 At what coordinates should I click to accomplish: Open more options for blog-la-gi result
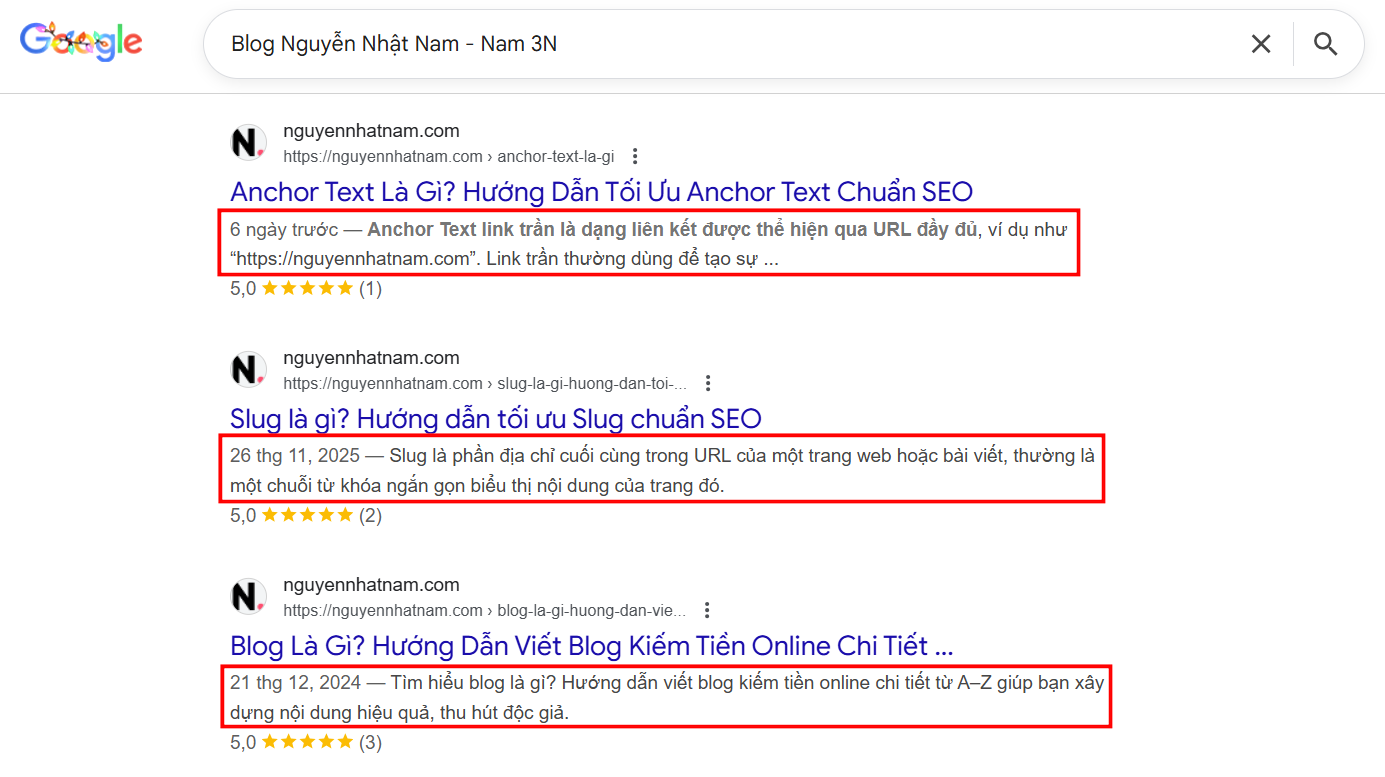tap(706, 610)
